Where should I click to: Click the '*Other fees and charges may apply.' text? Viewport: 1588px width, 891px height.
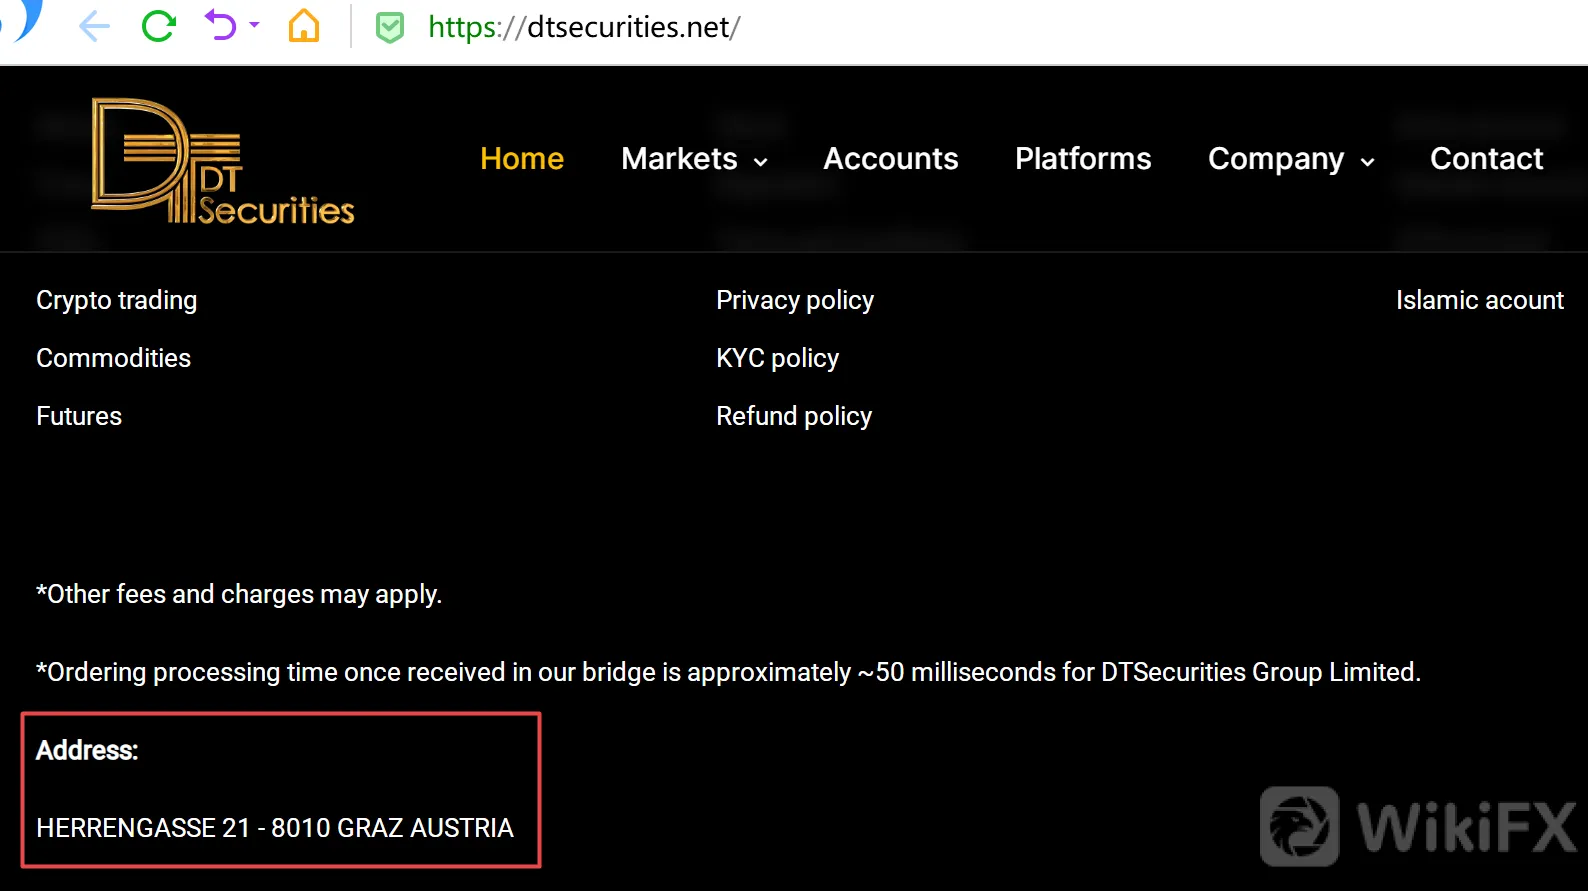[239, 594]
